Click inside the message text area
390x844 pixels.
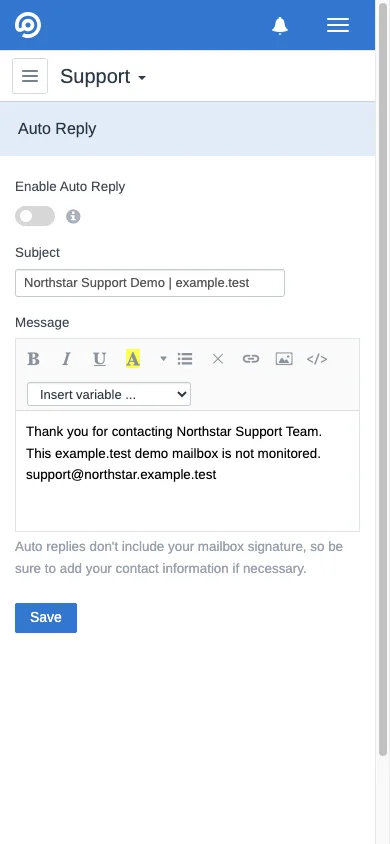[x=187, y=471]
